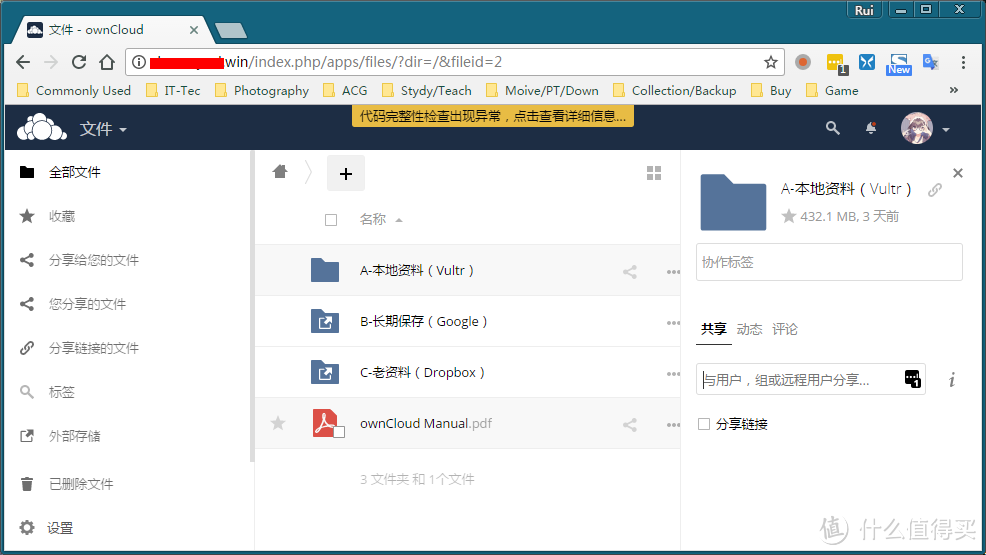This screenshot has height=555, width=986.
Task: Click the ownCloud Manual PDF icon
Action: [x=327, y=423]
